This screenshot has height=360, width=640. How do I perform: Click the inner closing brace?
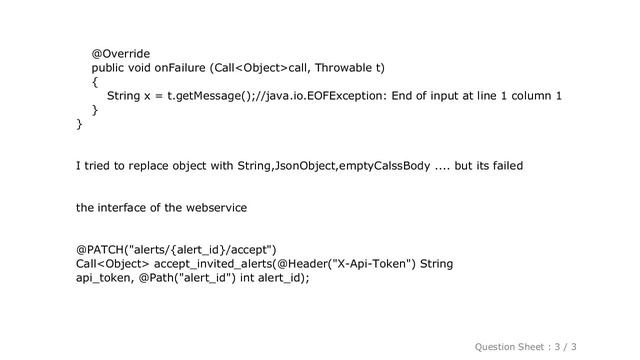[x=95, y=110]
